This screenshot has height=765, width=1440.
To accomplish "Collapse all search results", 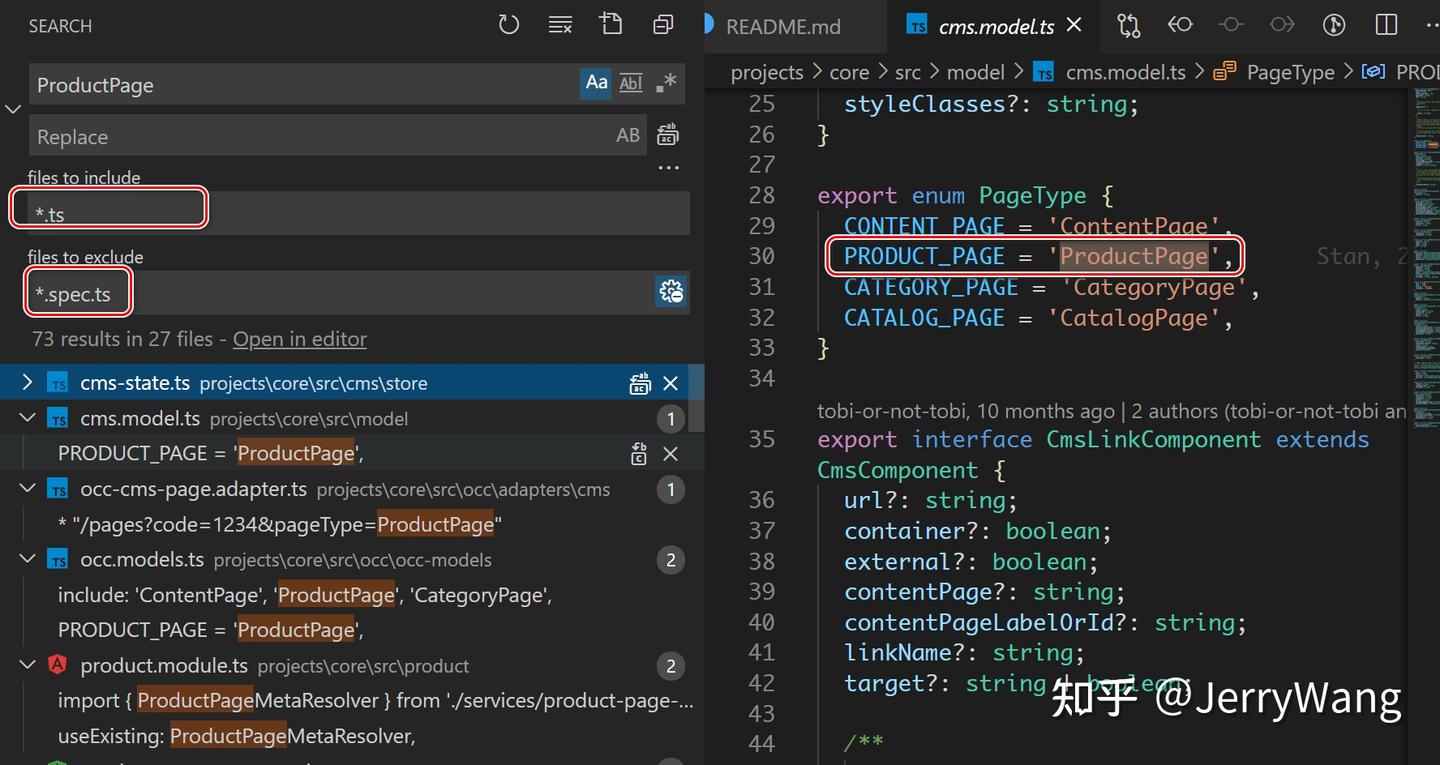I will [662, 25].
